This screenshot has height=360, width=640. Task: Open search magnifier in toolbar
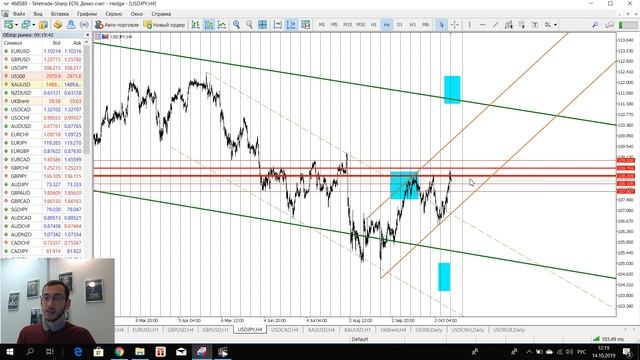click(595, 25)
